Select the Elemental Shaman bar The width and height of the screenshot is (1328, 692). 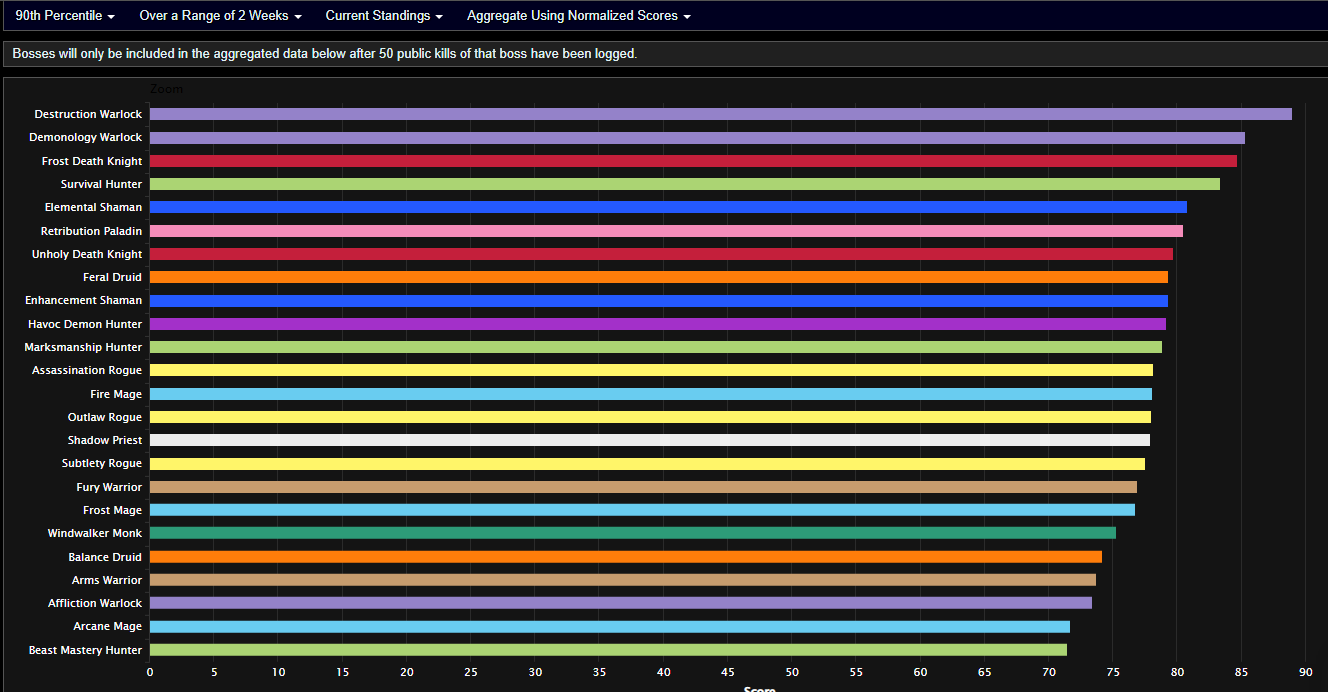click(x=668, y=207)
